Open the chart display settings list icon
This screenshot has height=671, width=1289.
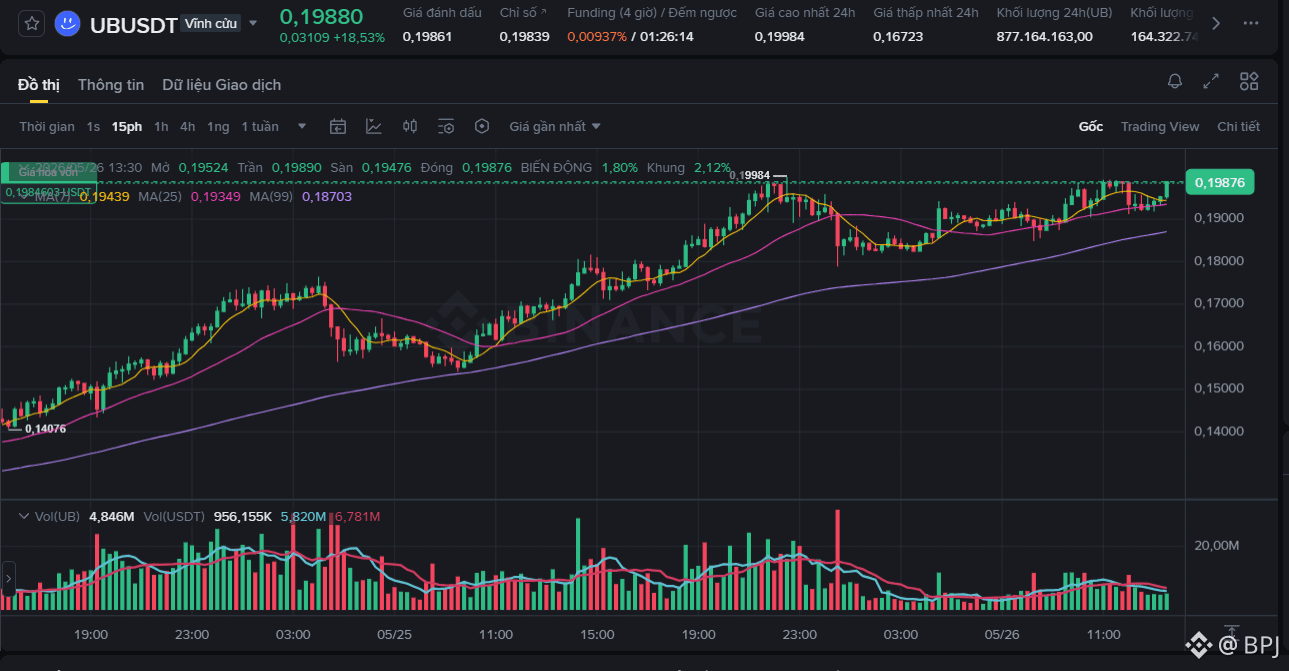(446, 126)
